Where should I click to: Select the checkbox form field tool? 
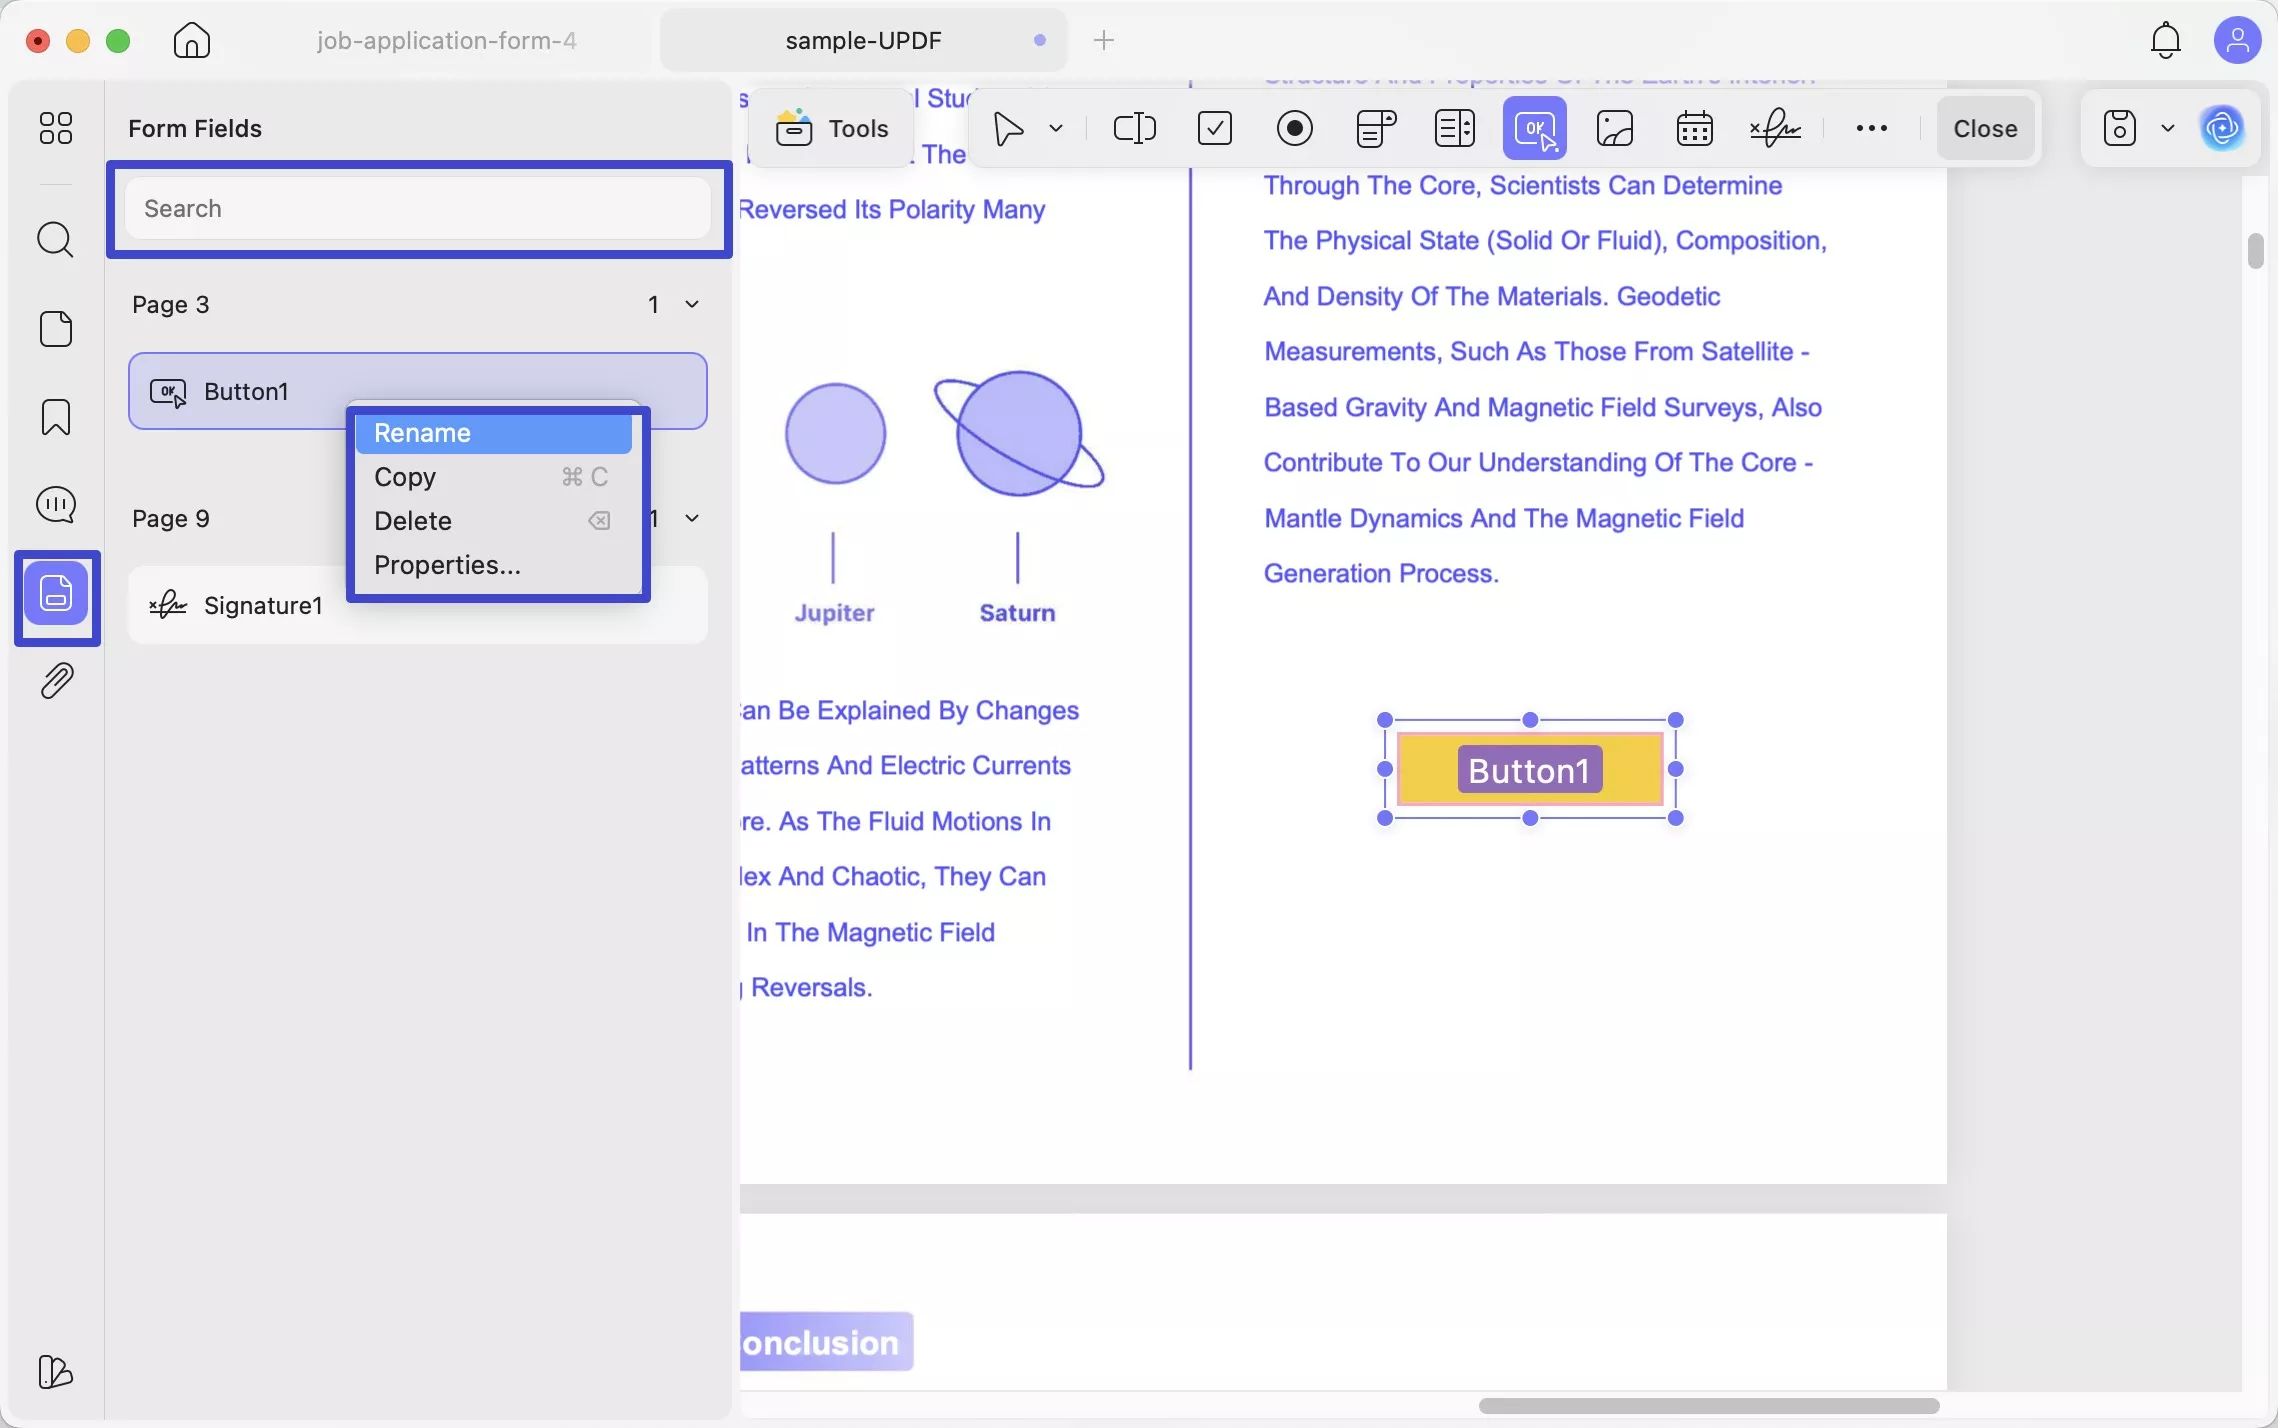[x=1214, y=128]
